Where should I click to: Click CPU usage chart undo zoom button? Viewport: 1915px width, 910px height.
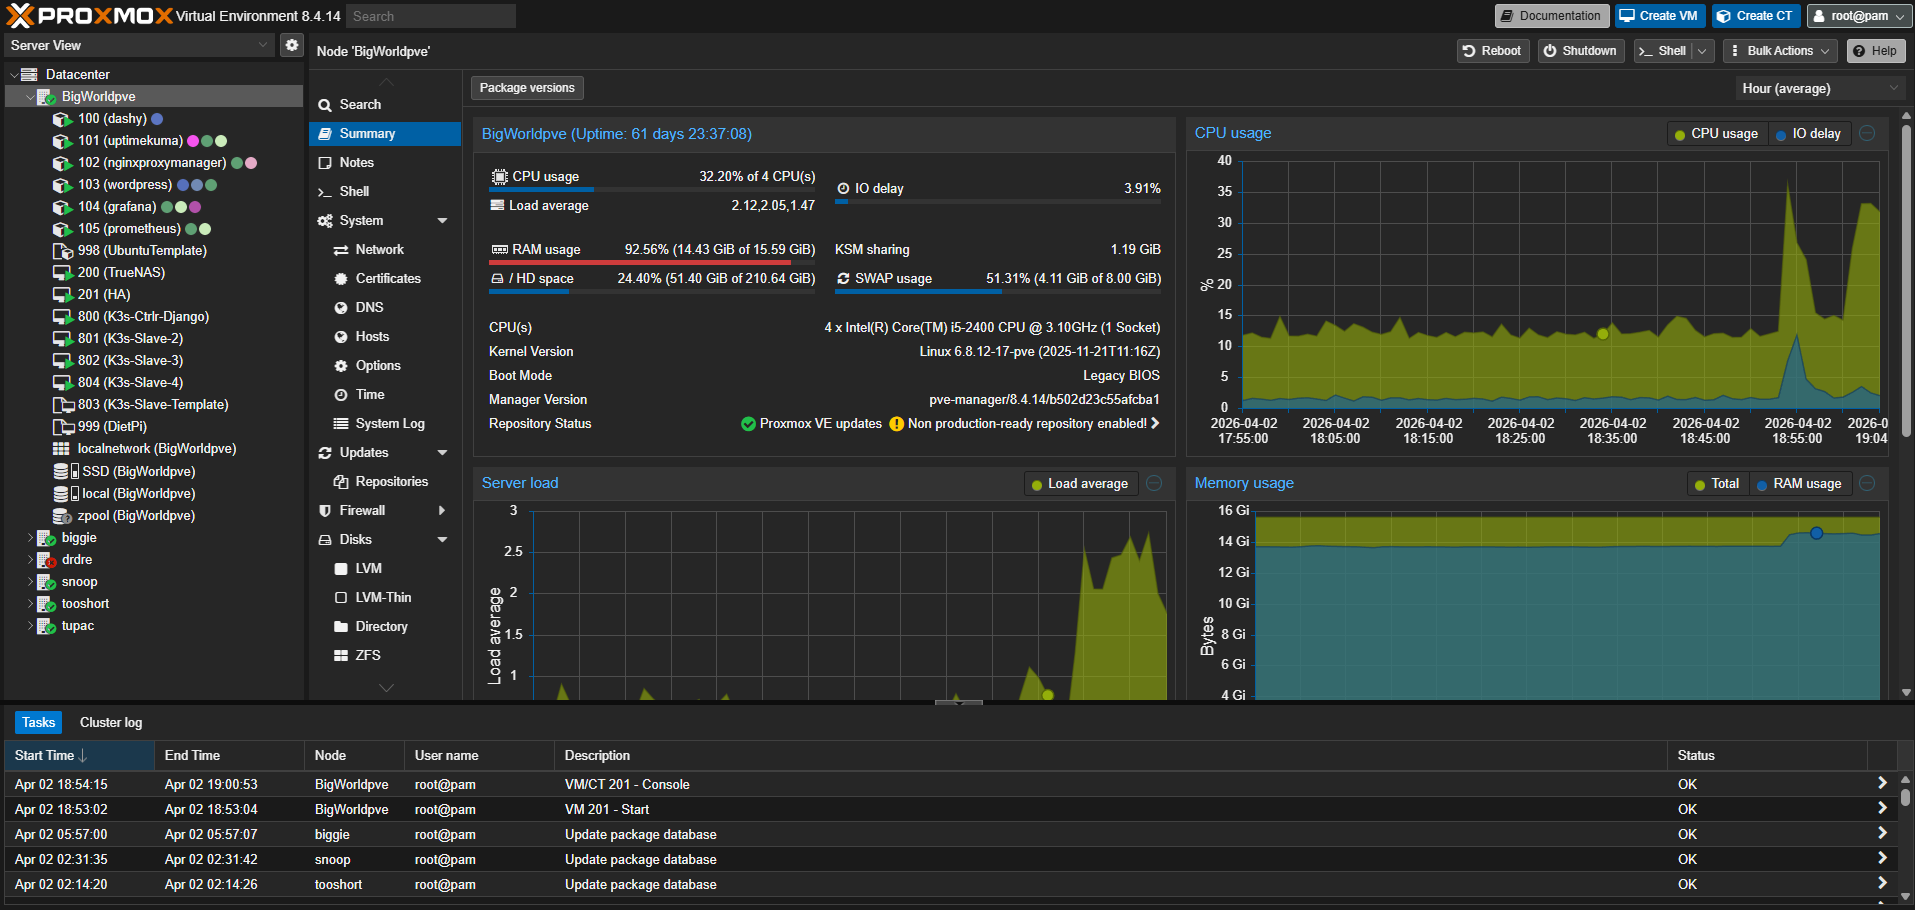point(1867,133)
